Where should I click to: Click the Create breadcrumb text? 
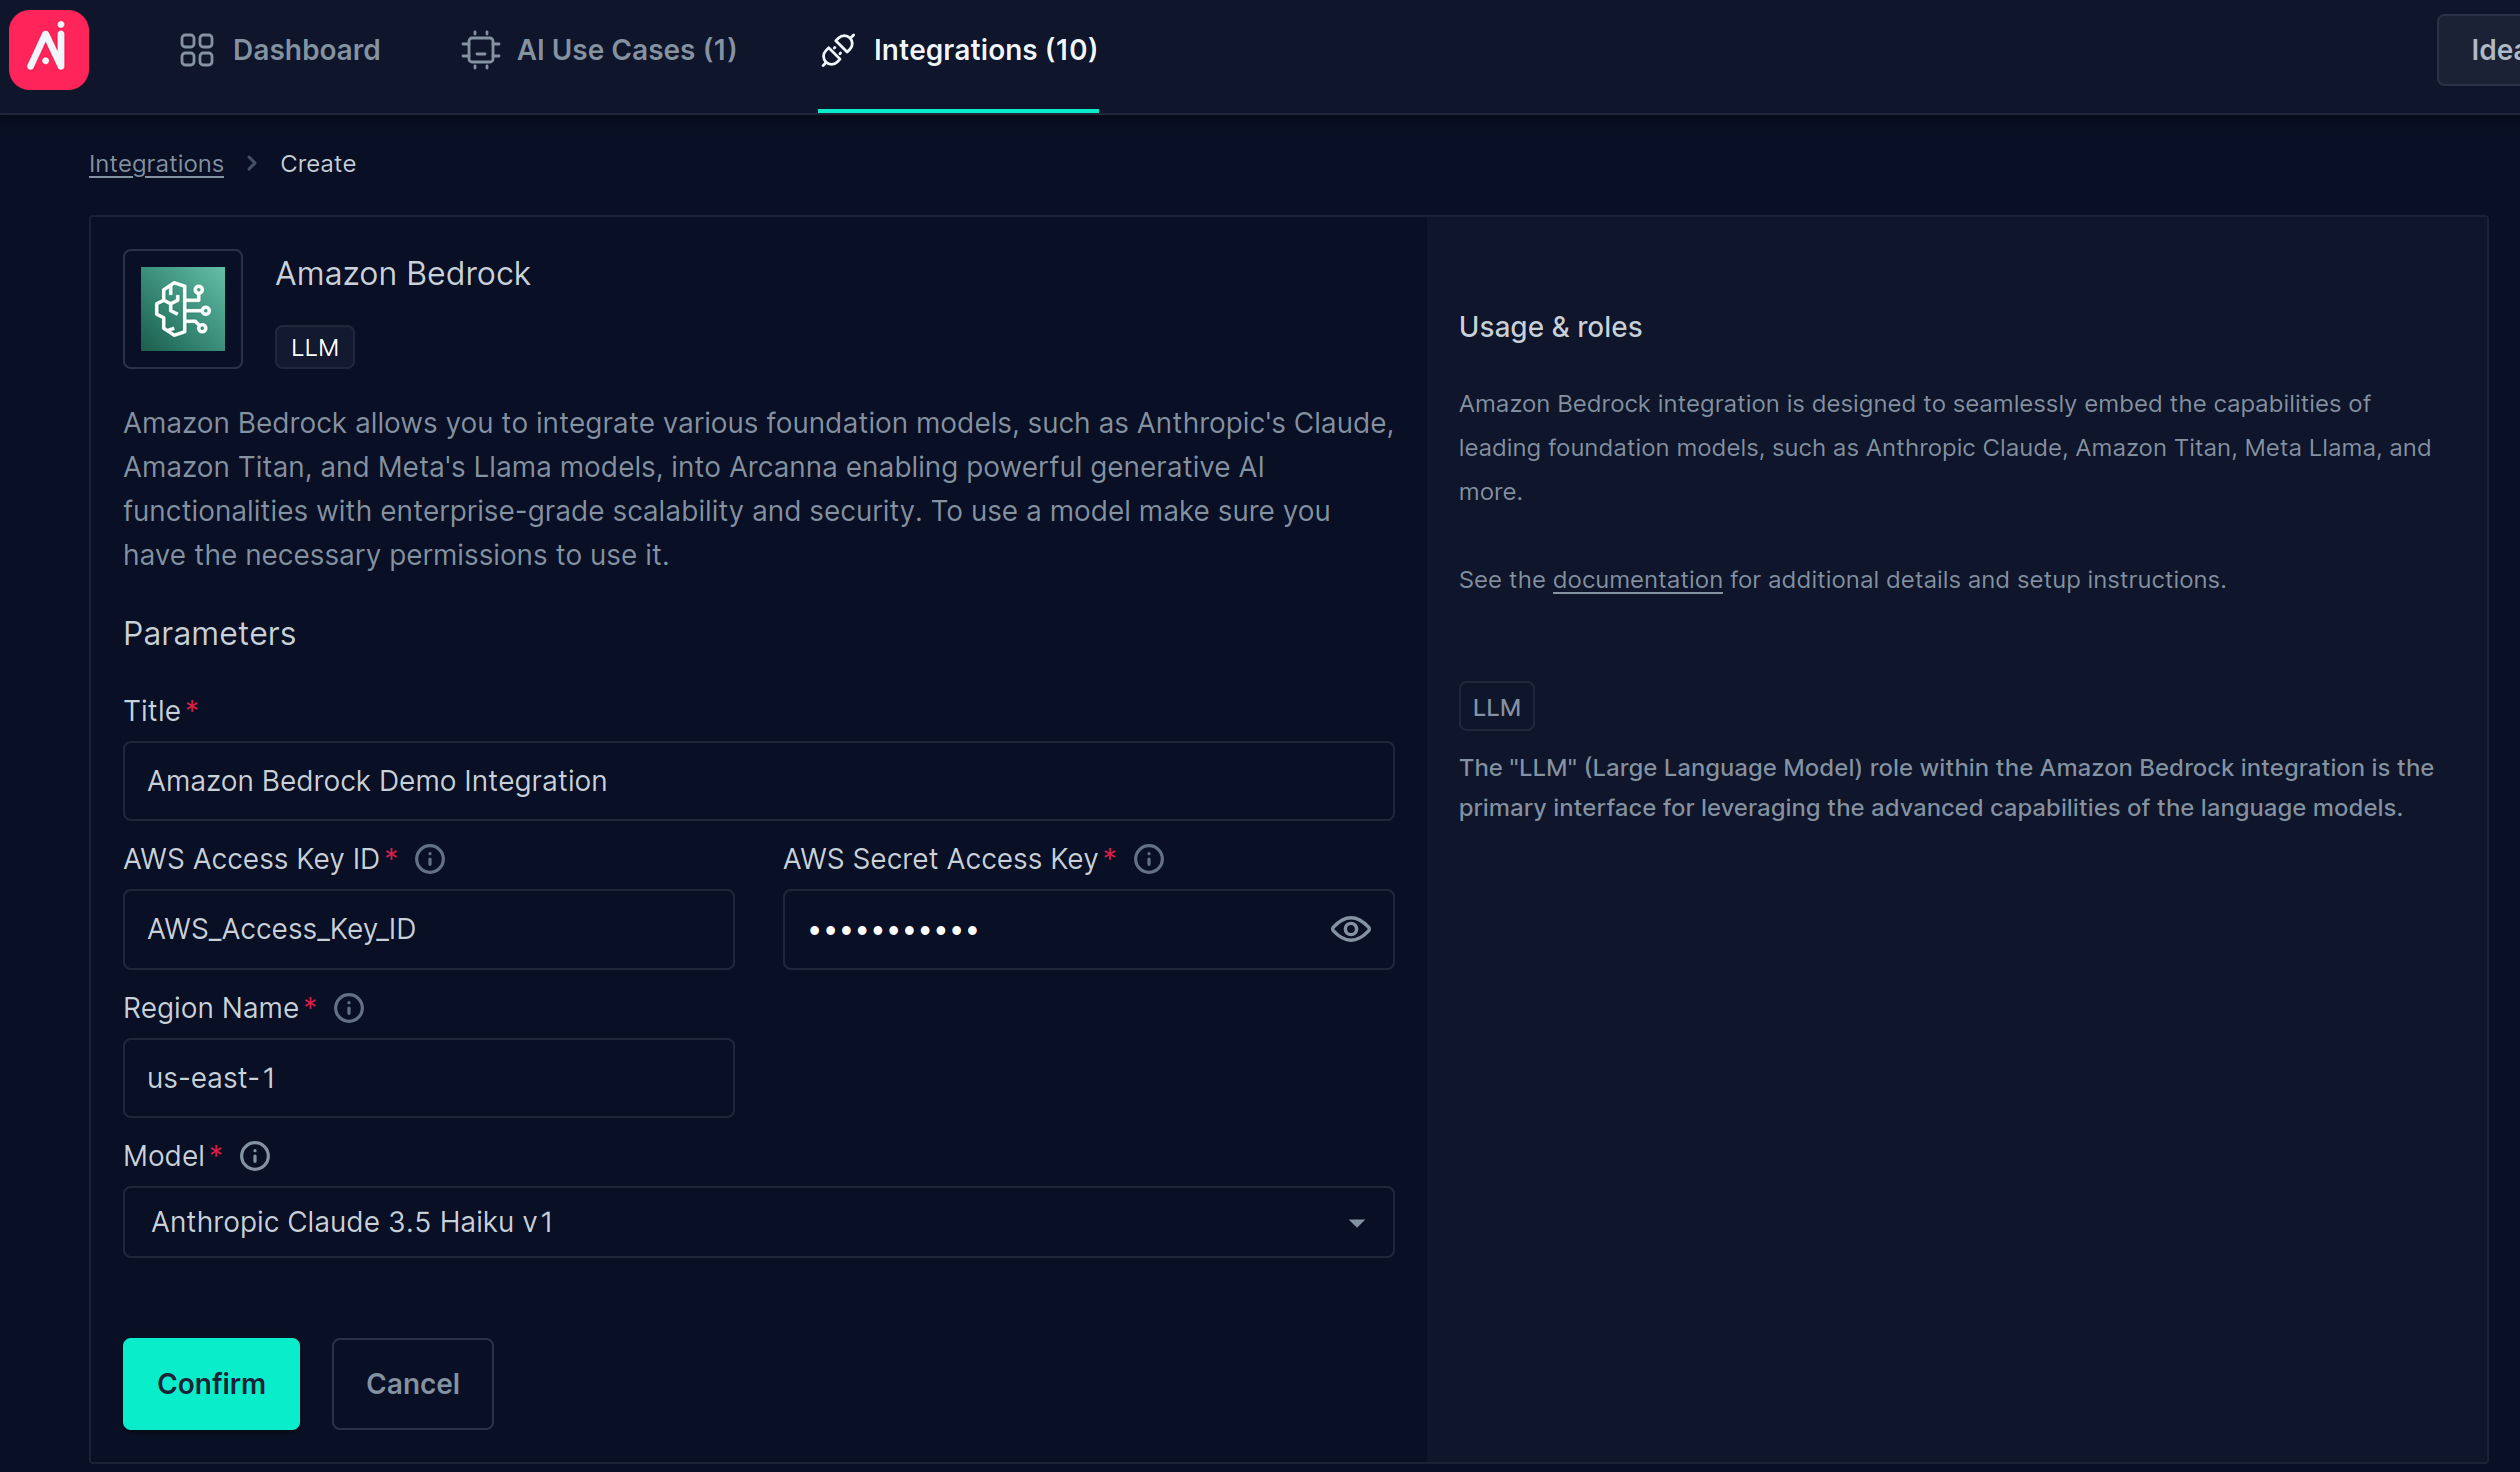pyautogui.click(x=318, y=163)
